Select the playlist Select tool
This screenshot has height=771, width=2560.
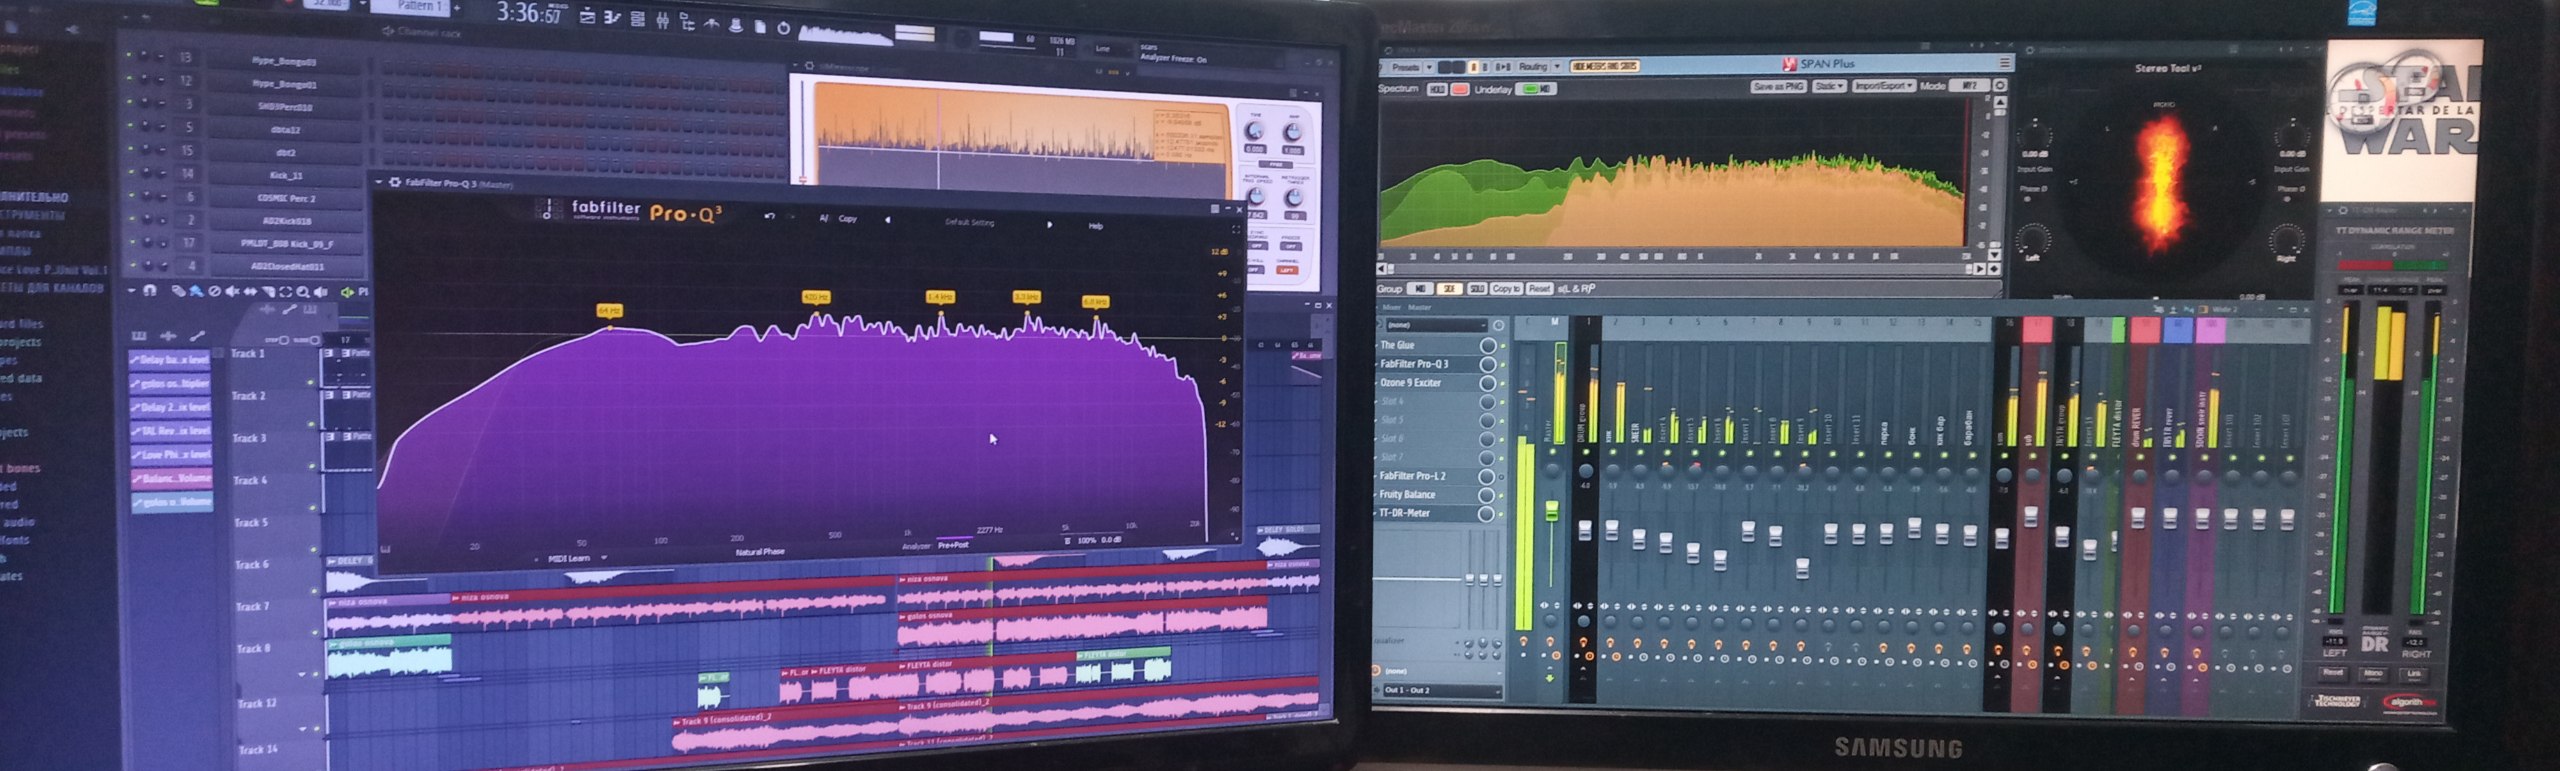[x=286, y=292]
